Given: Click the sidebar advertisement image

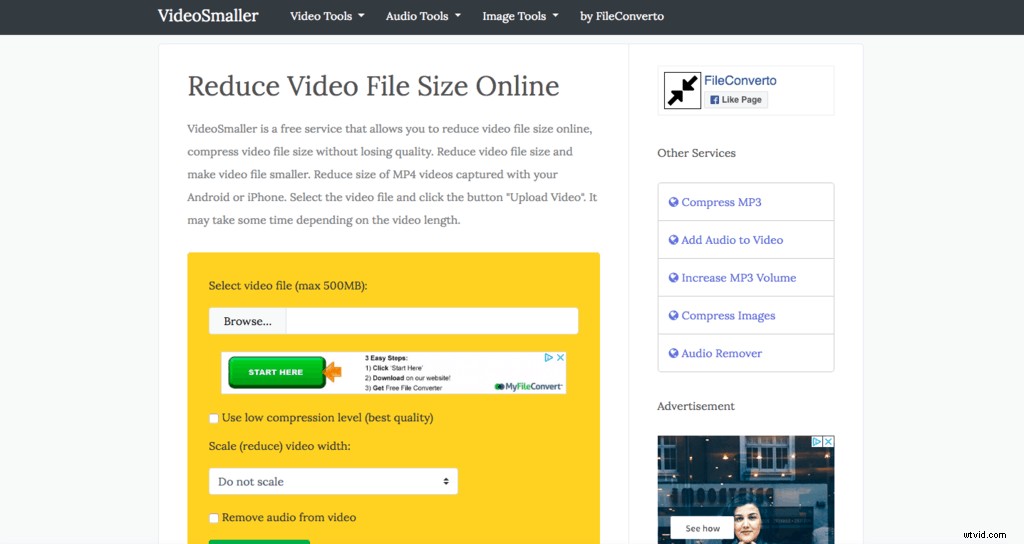Looking at the screenshot, I should tap(746, 490).
